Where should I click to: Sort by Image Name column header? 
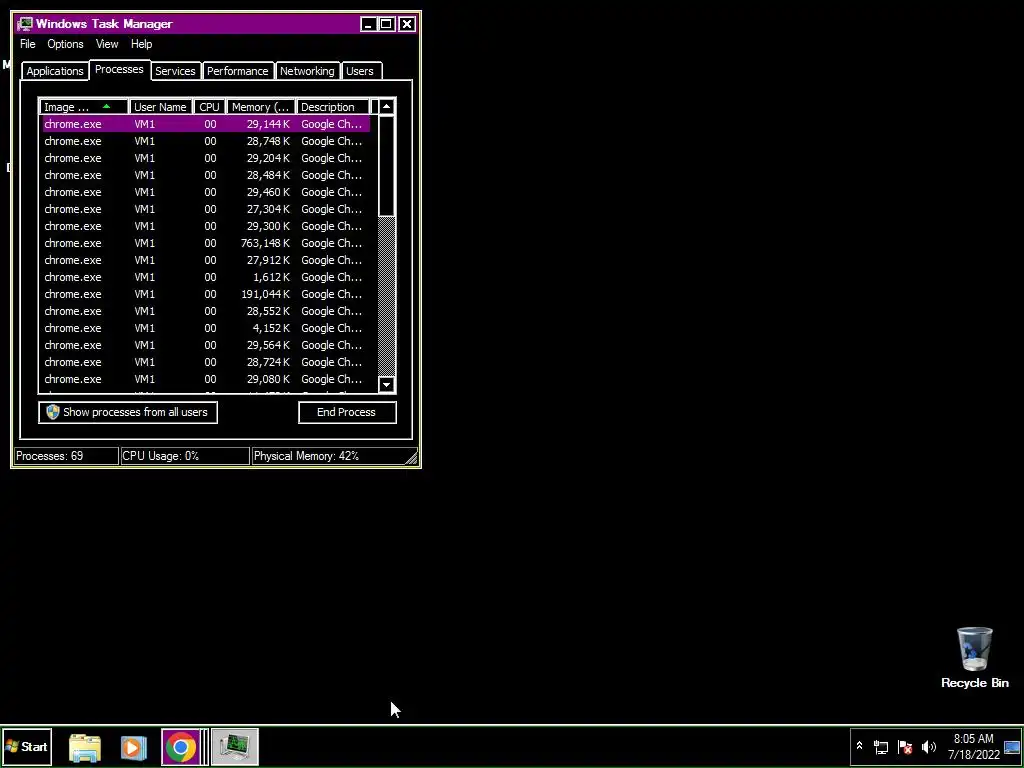click(84, 107)
